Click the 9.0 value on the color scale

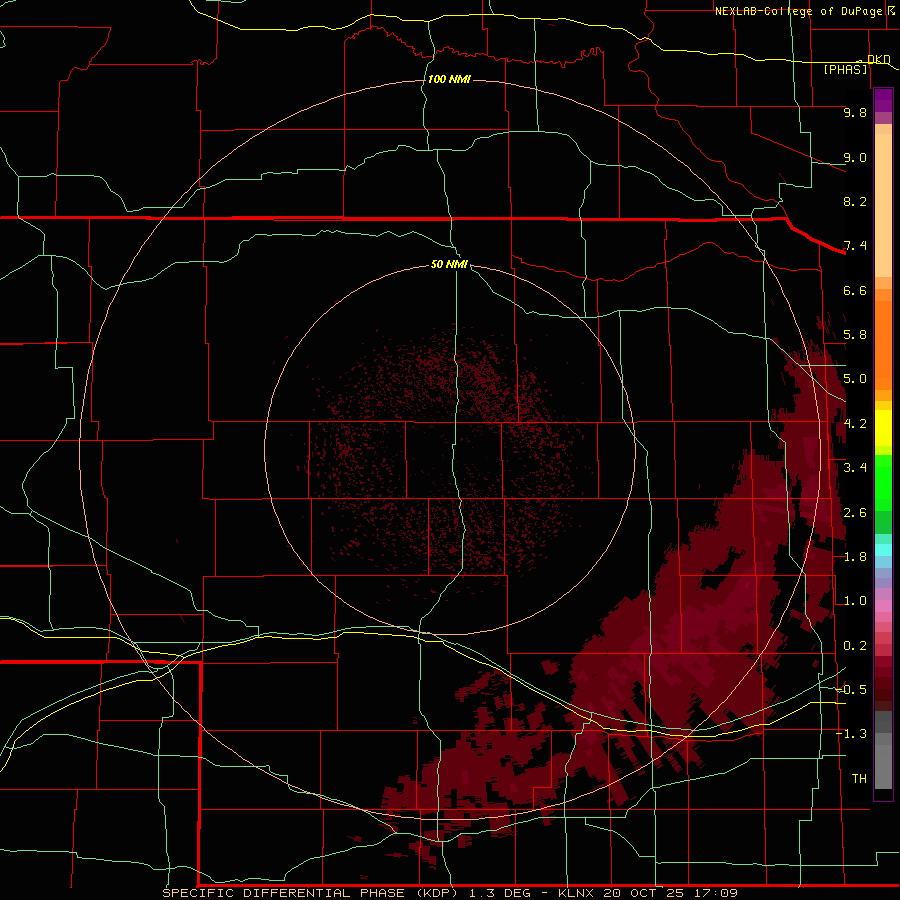pyautogui.click(x=855, y=157)
